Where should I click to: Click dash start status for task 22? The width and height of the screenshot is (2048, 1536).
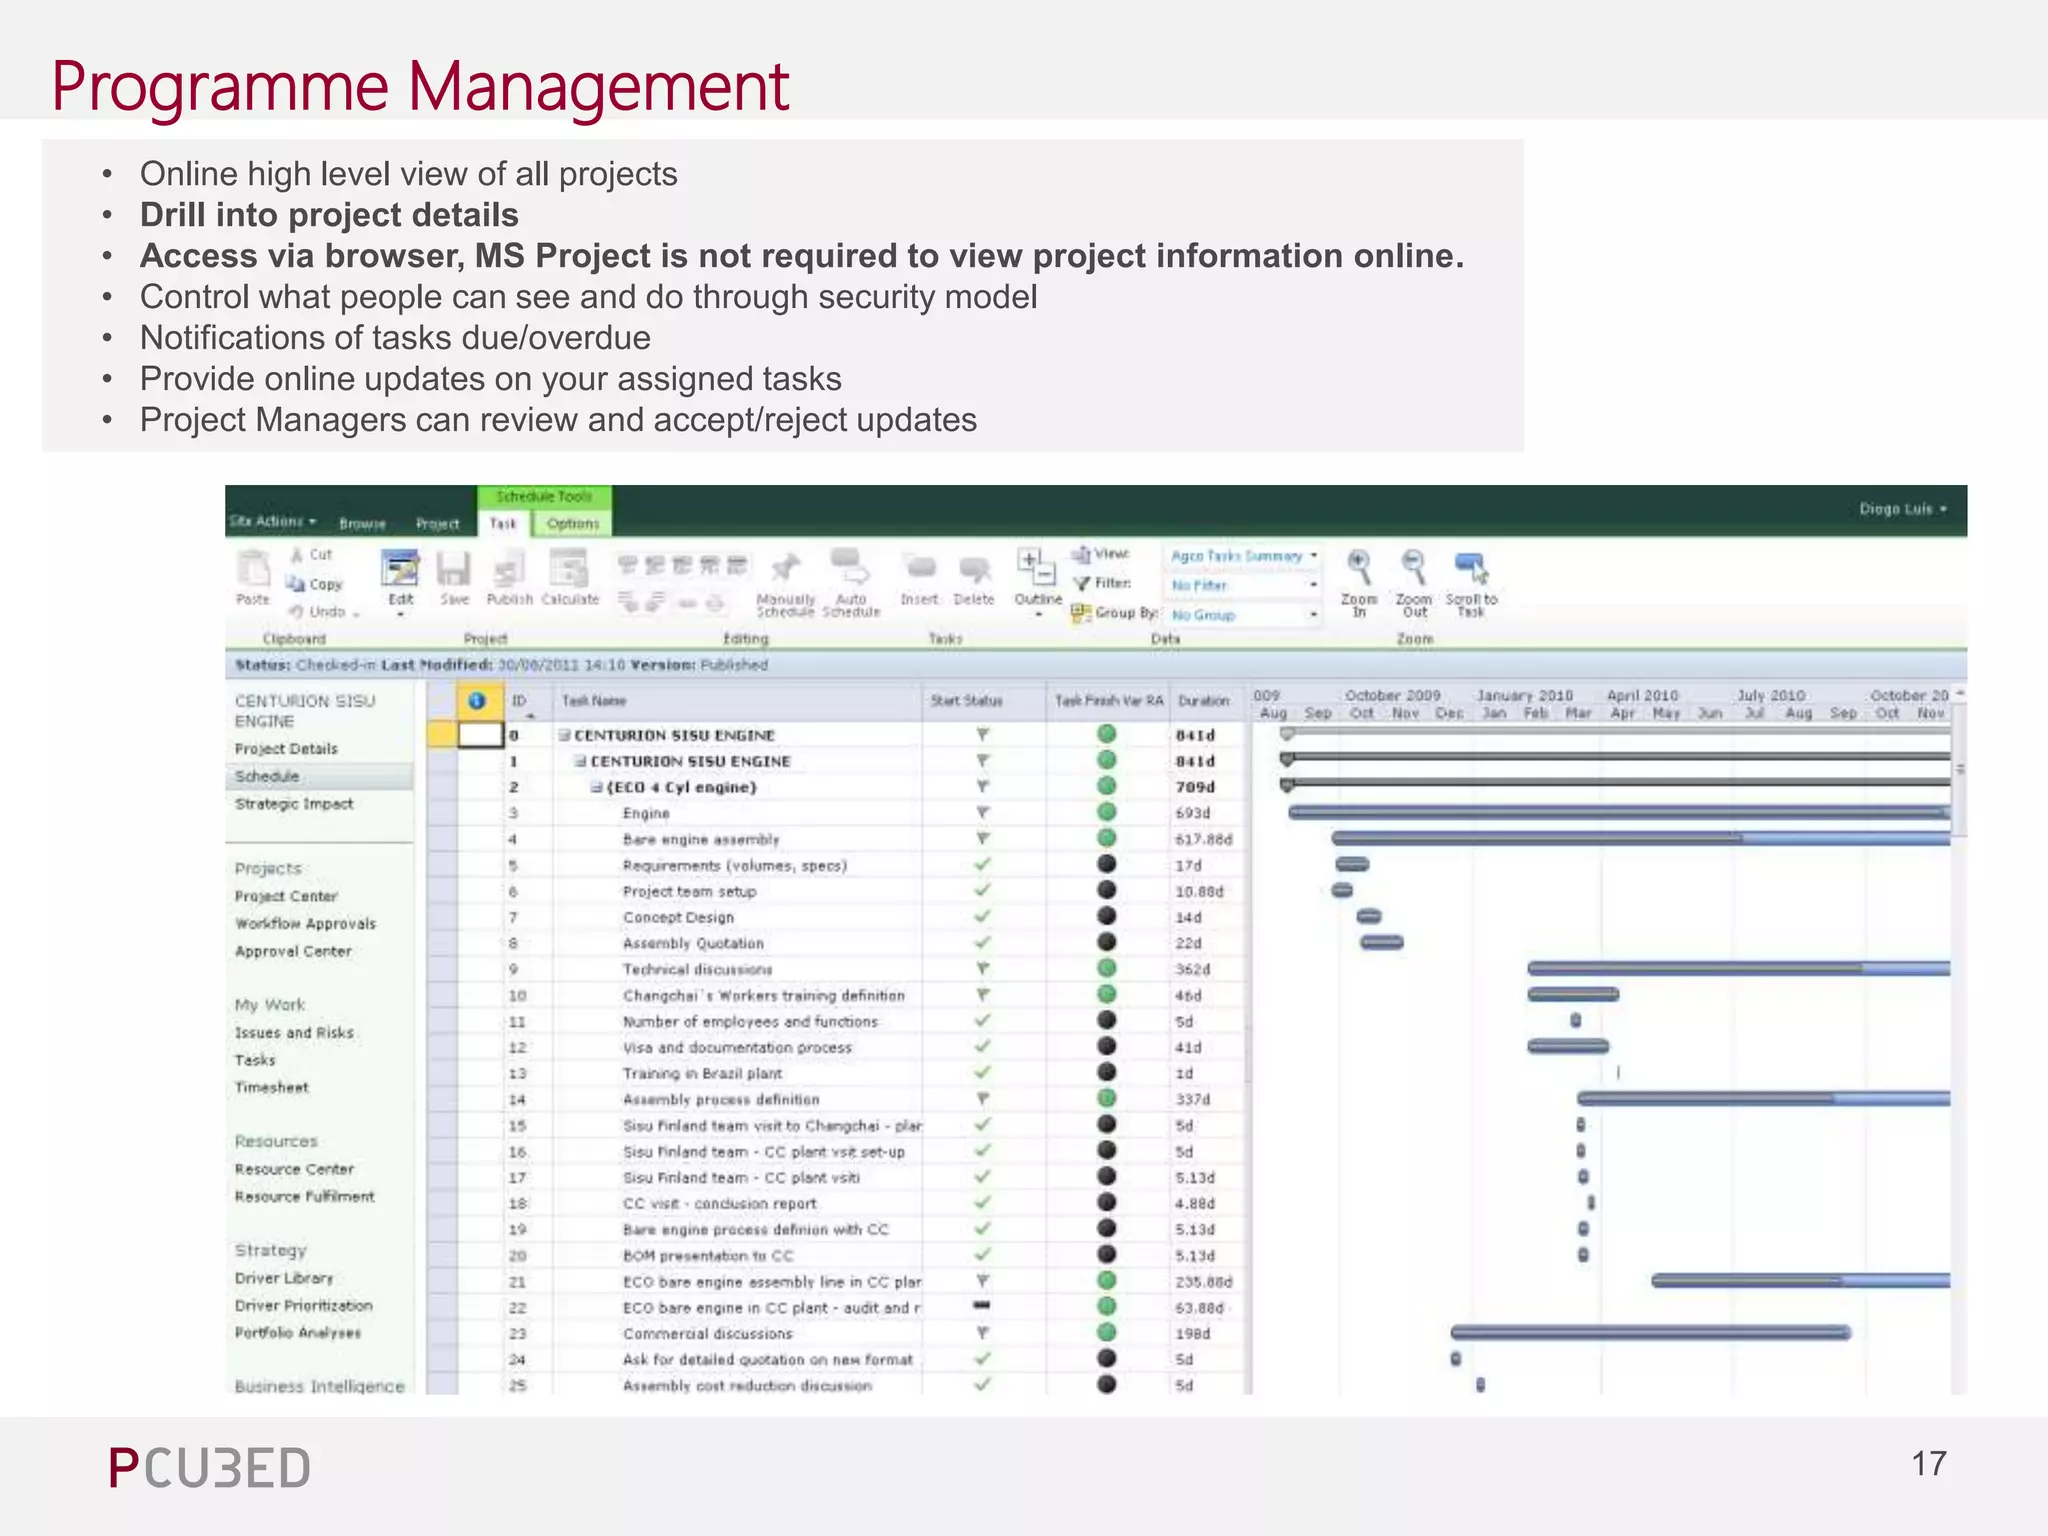[x=982, y=1305]
